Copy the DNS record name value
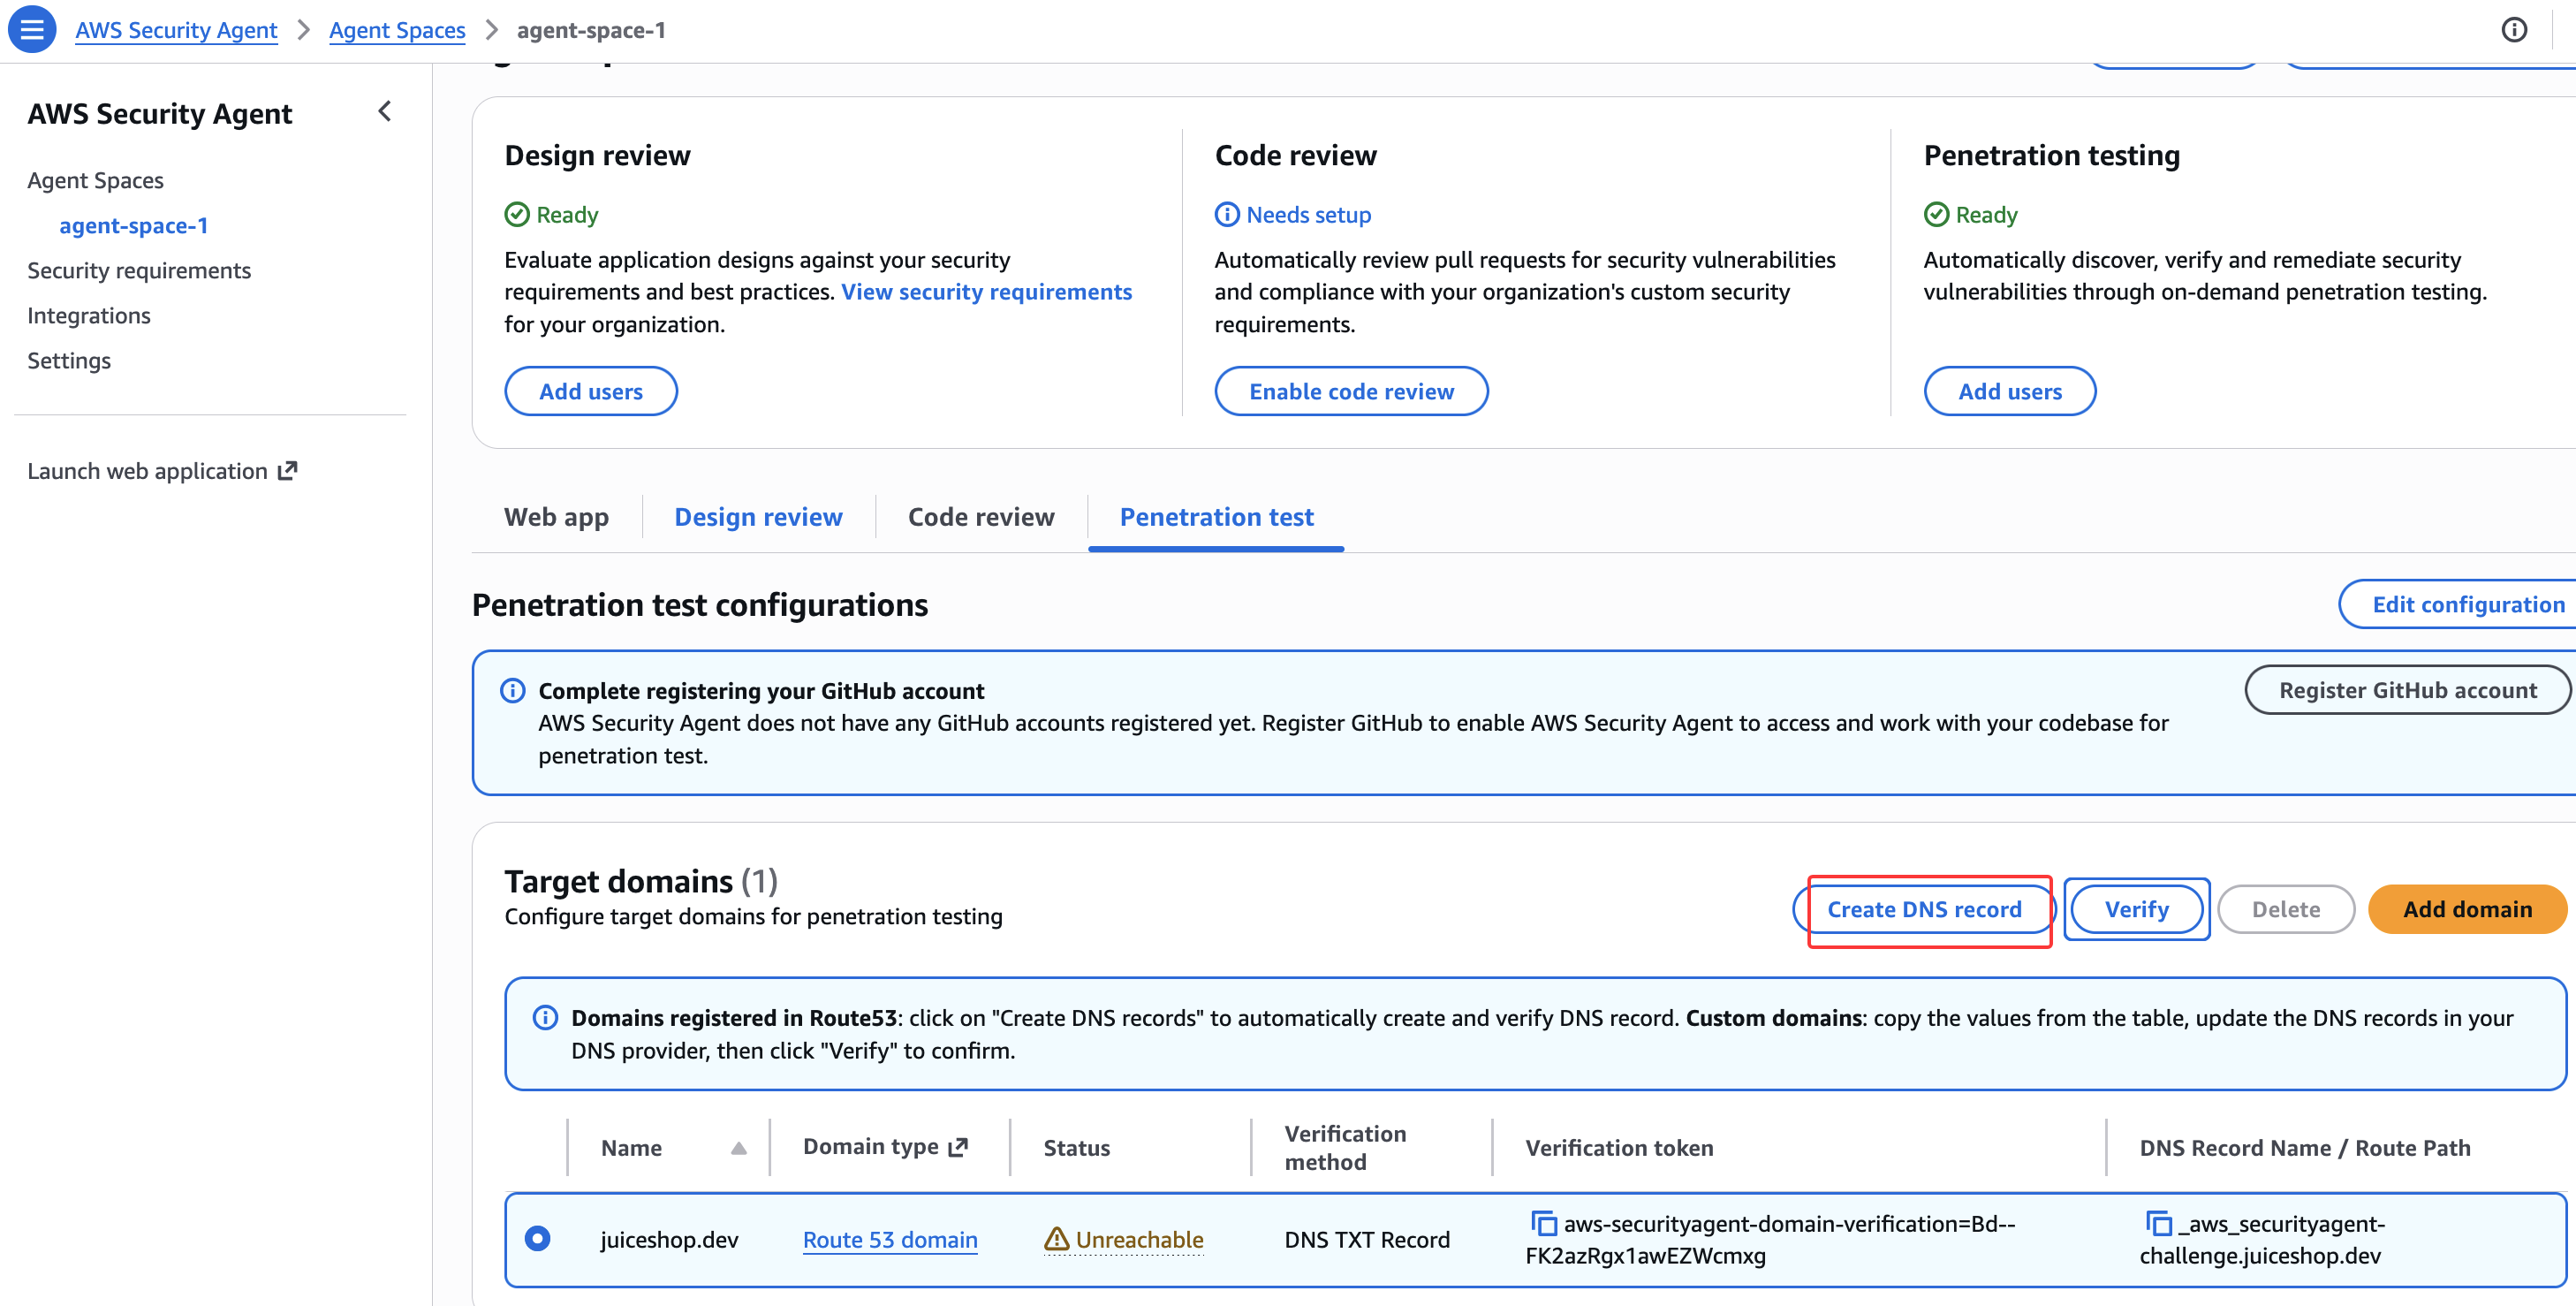 tap(2158, 1223)
